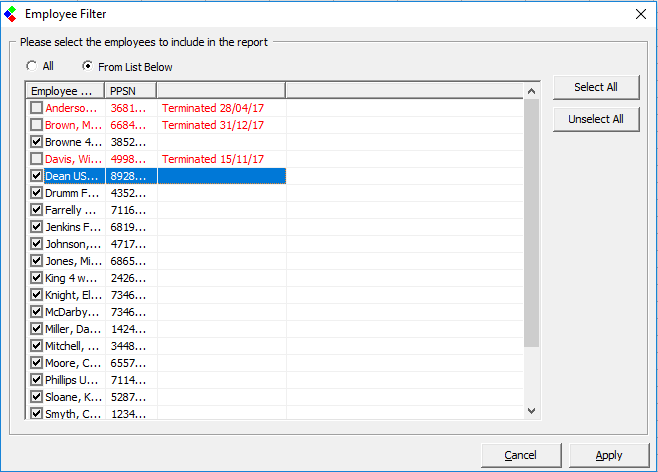Tick the terminated Brown, M. checkbox

click(x=36, y=125)
